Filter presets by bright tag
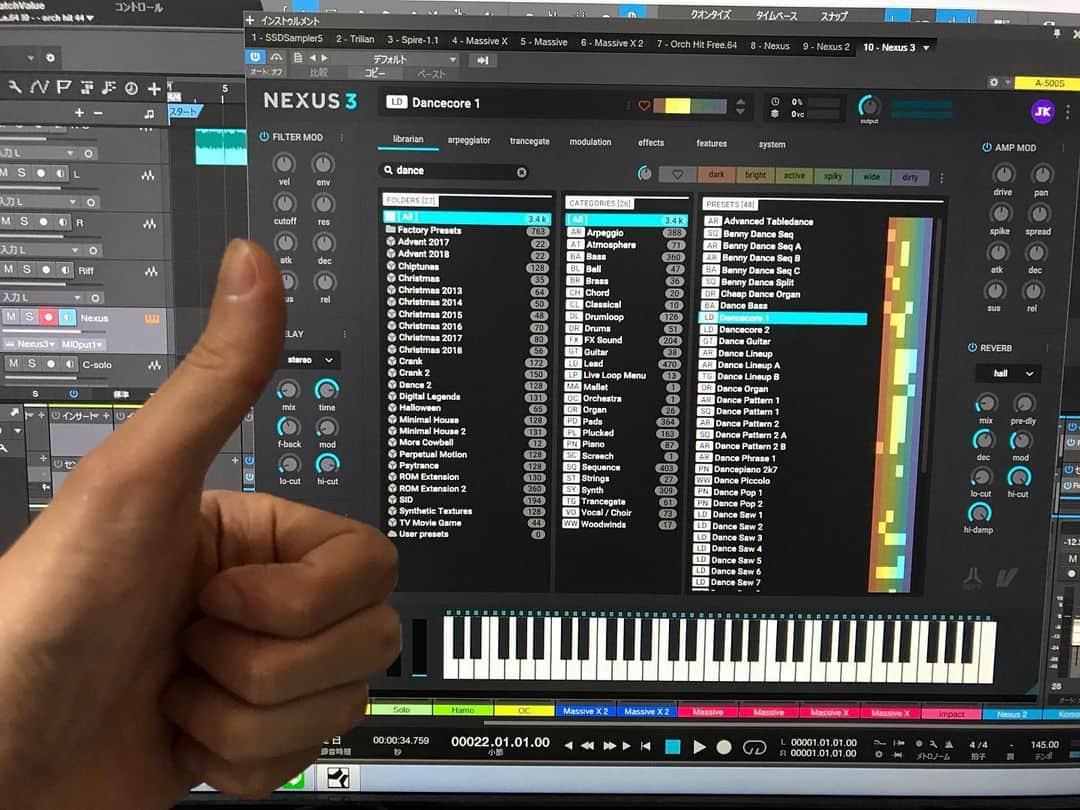This screenshot has height=810, width=1080. click(756, 176)
